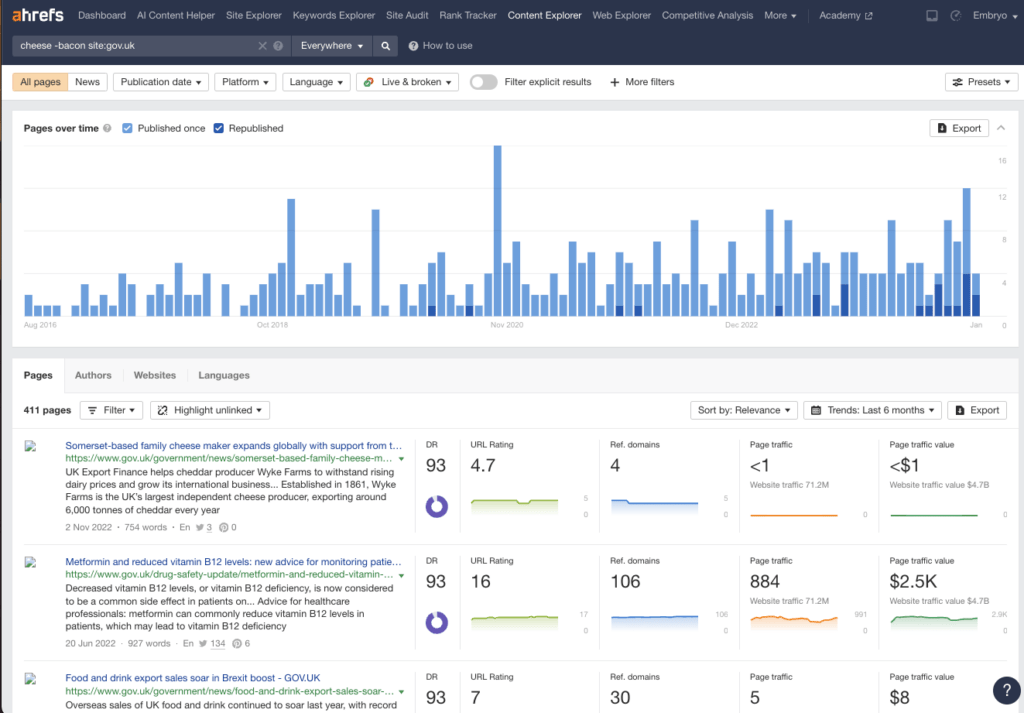
Task: Open the help info icon beside Pages over time
Action: coord(107,129)
